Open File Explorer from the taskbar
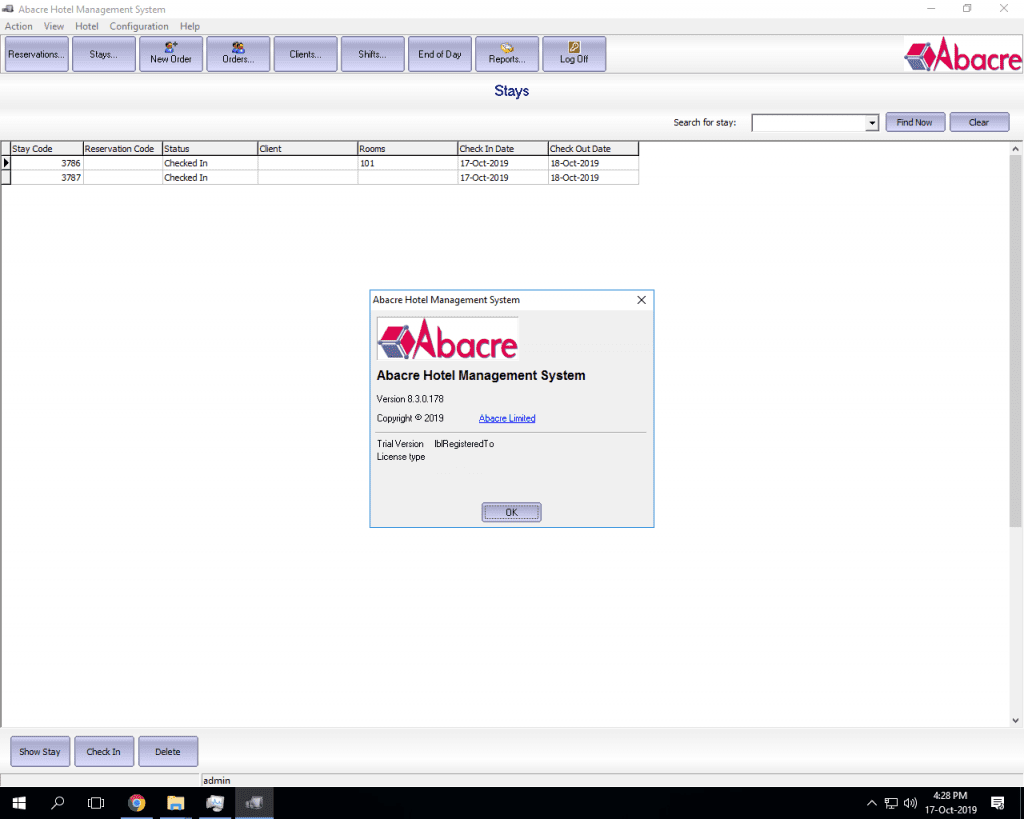1024x819 pixels. click(x=176, y=802)
